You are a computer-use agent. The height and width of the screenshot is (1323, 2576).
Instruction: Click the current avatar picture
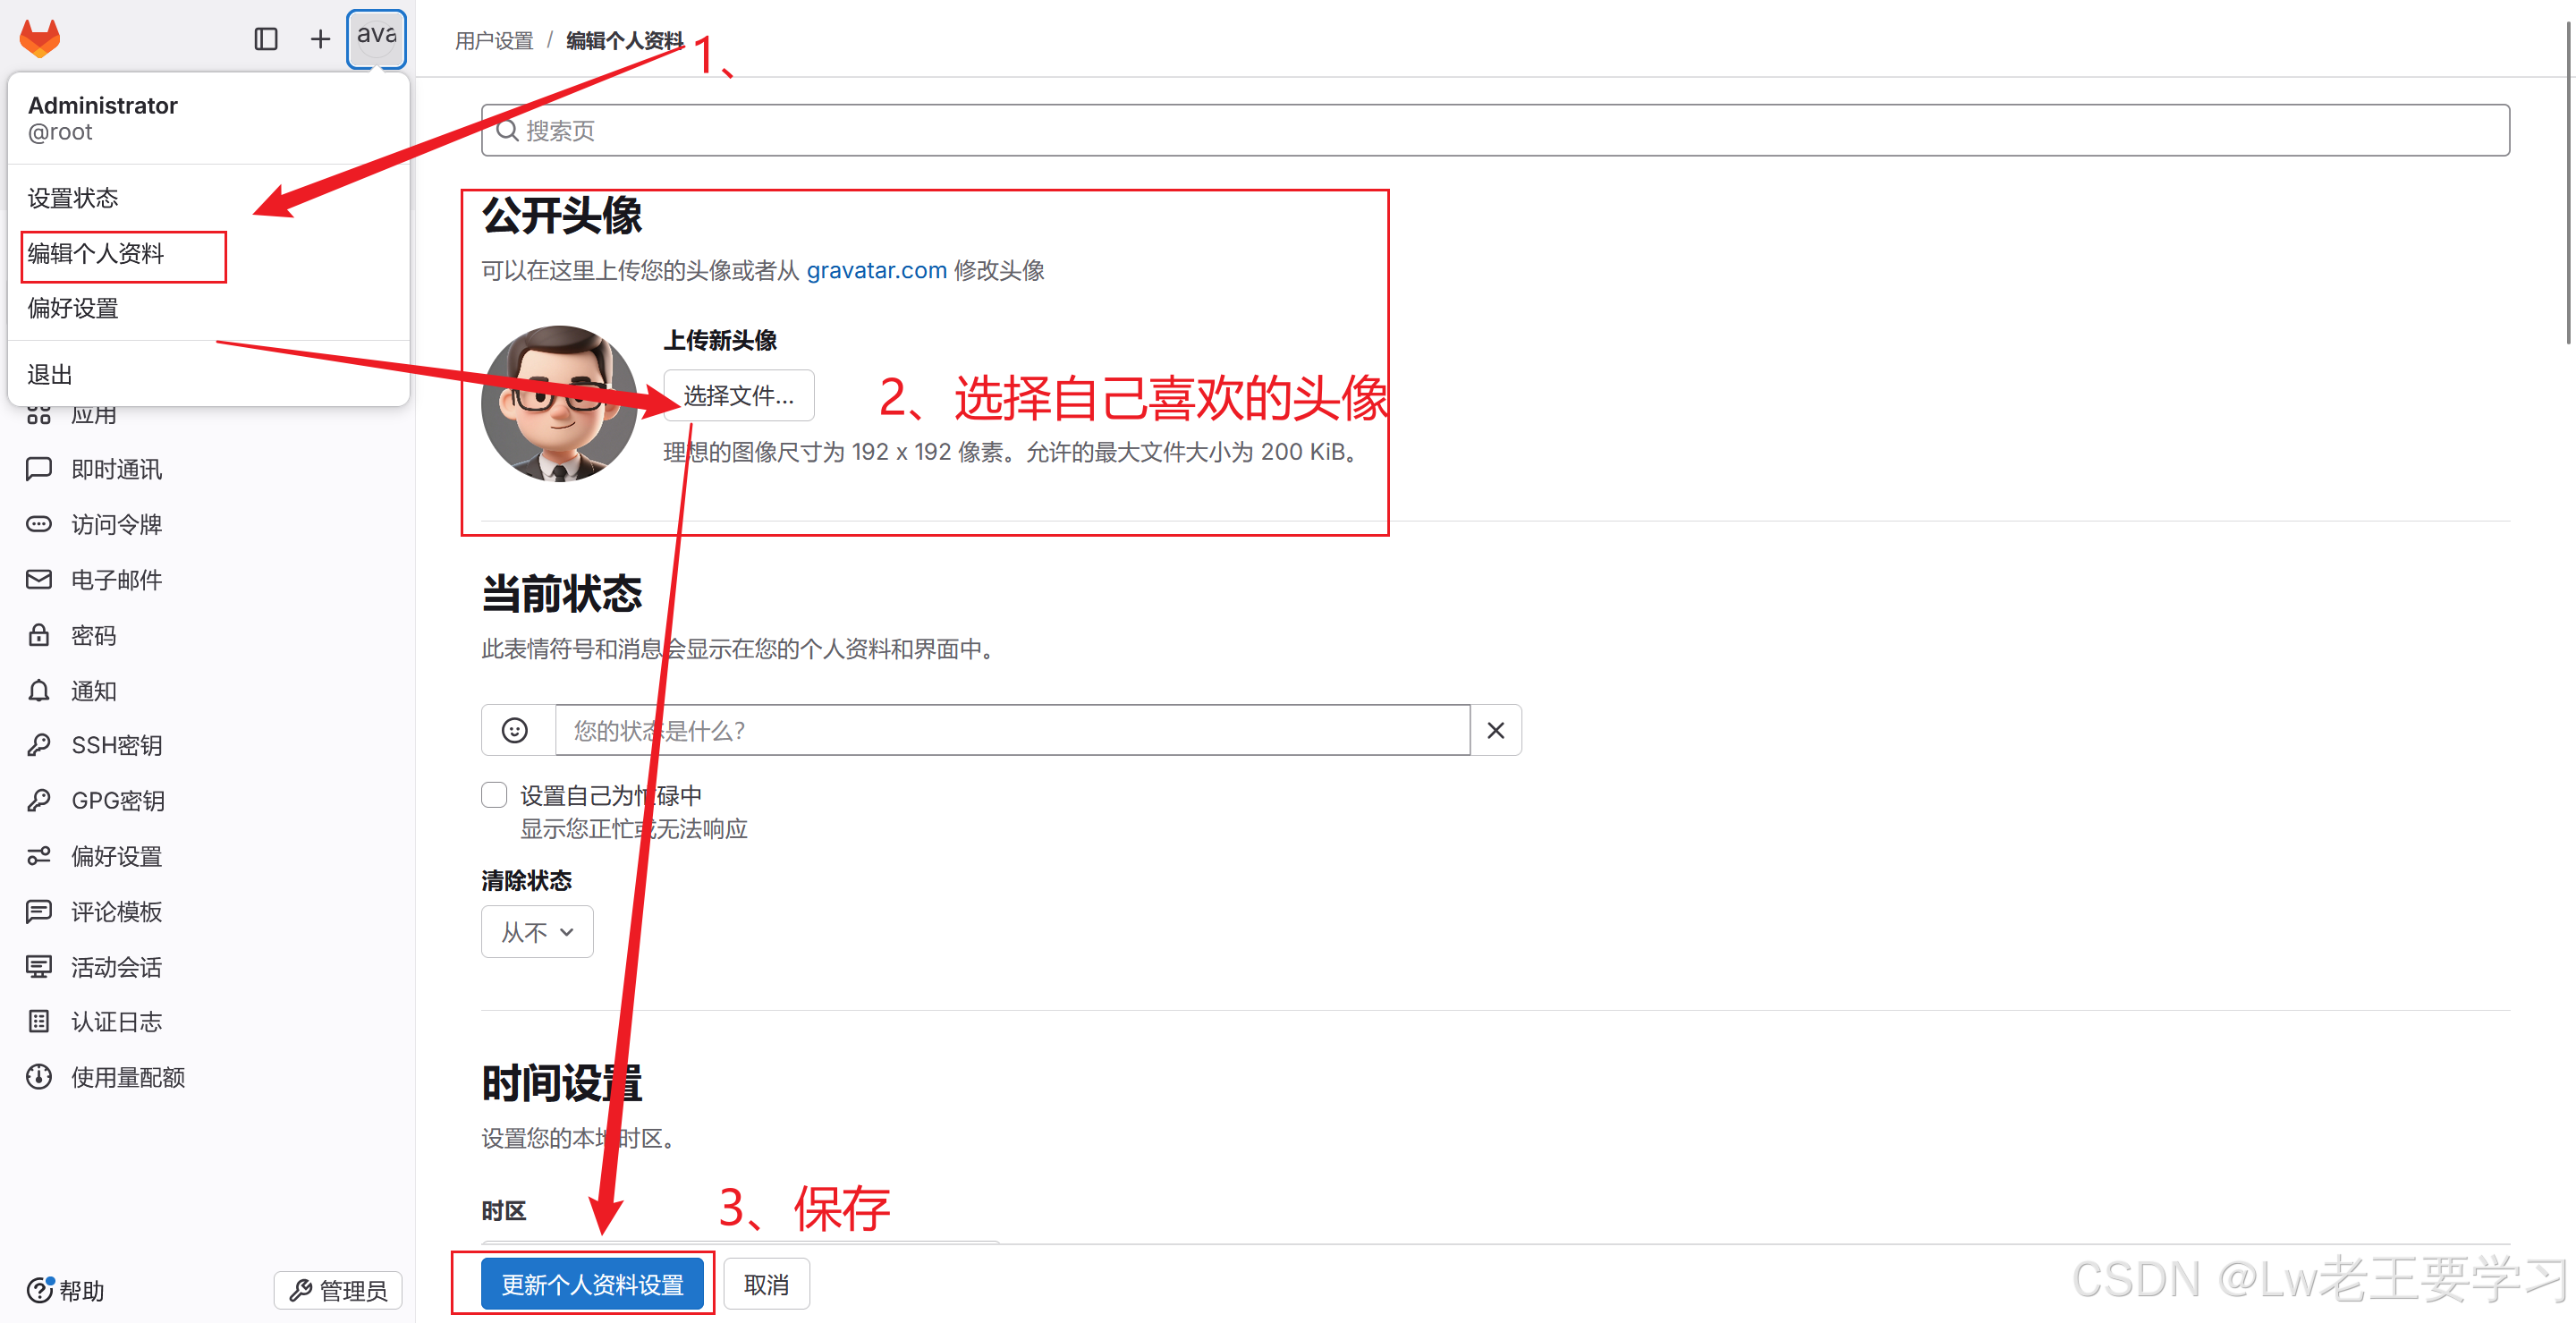559,403
